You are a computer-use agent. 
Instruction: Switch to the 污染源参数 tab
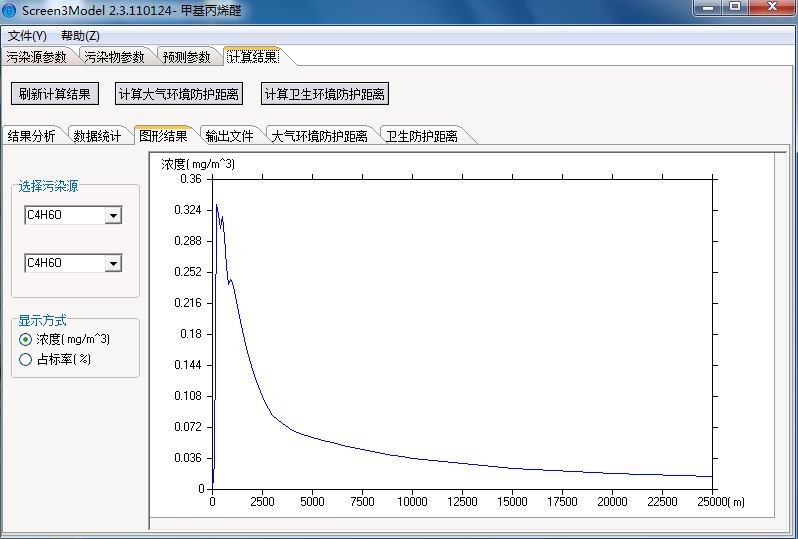[37, 57]
